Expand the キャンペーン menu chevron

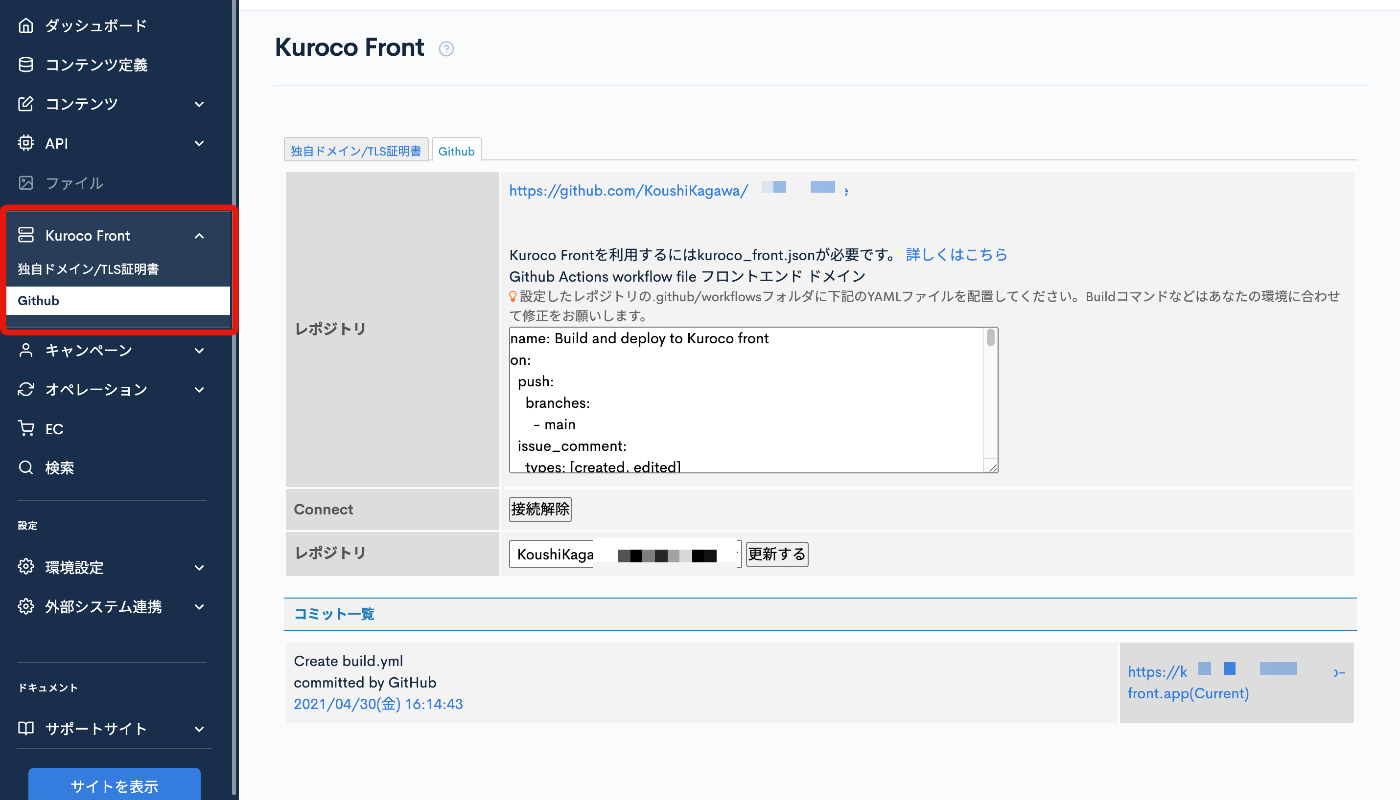pos(199,350)
